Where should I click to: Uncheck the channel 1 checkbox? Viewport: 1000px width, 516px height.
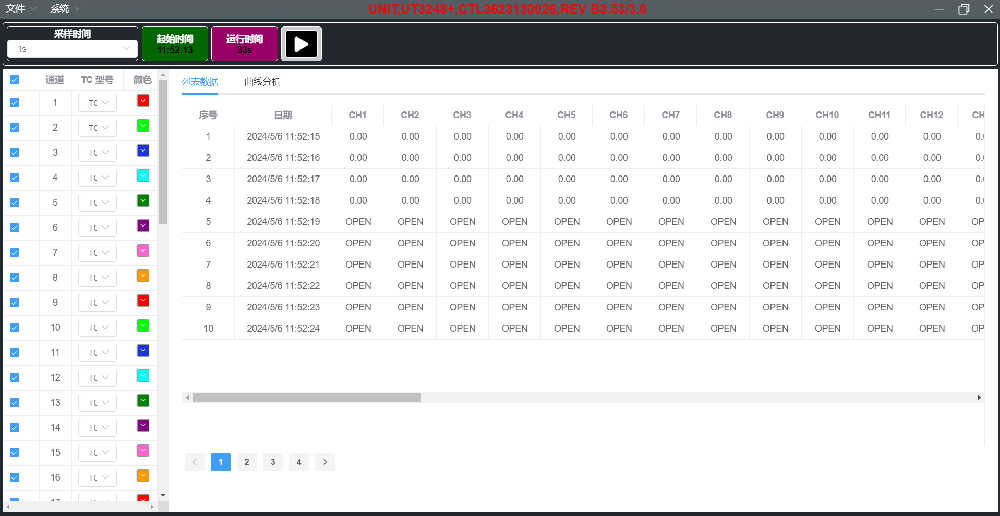coord(14,102)
